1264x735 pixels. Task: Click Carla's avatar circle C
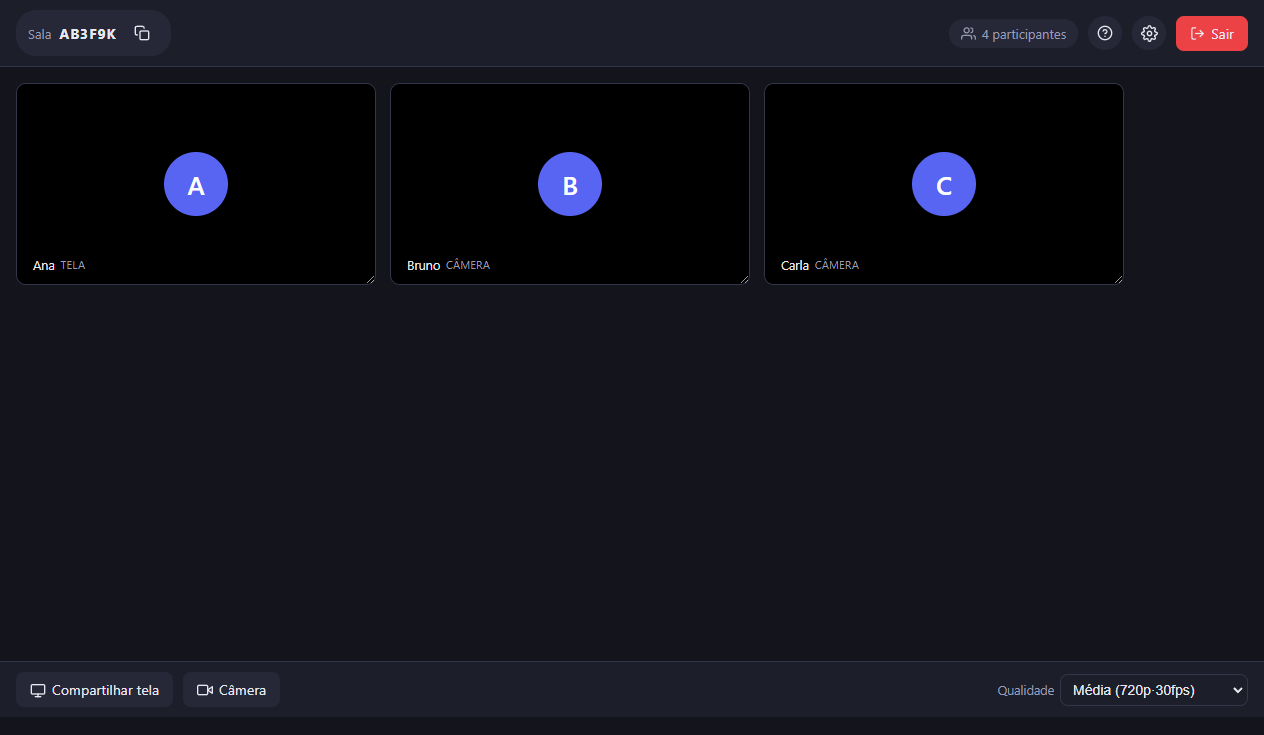944,184
